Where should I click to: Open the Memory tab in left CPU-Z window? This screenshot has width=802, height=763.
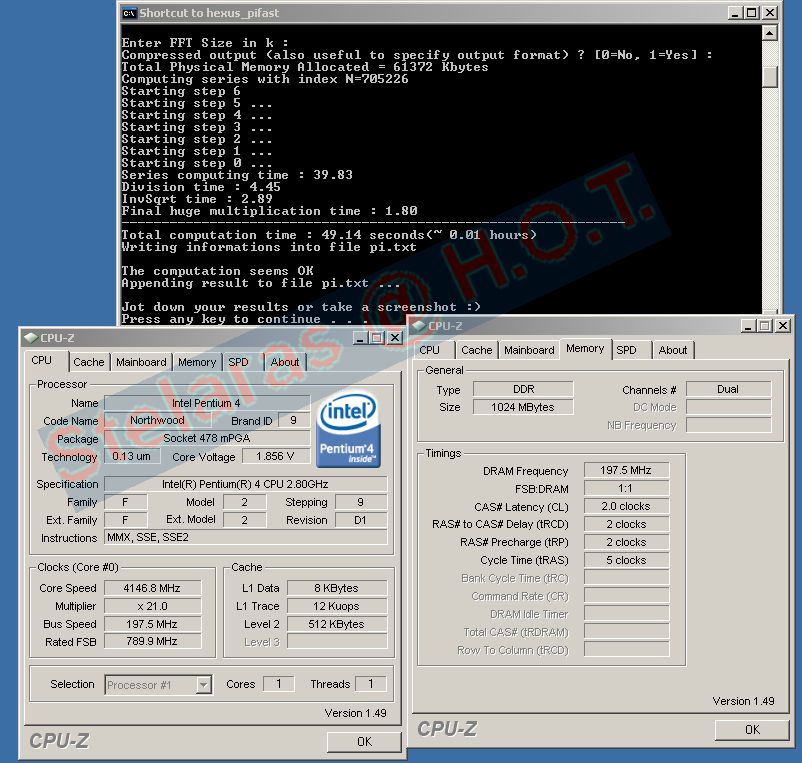click(197, 362)
